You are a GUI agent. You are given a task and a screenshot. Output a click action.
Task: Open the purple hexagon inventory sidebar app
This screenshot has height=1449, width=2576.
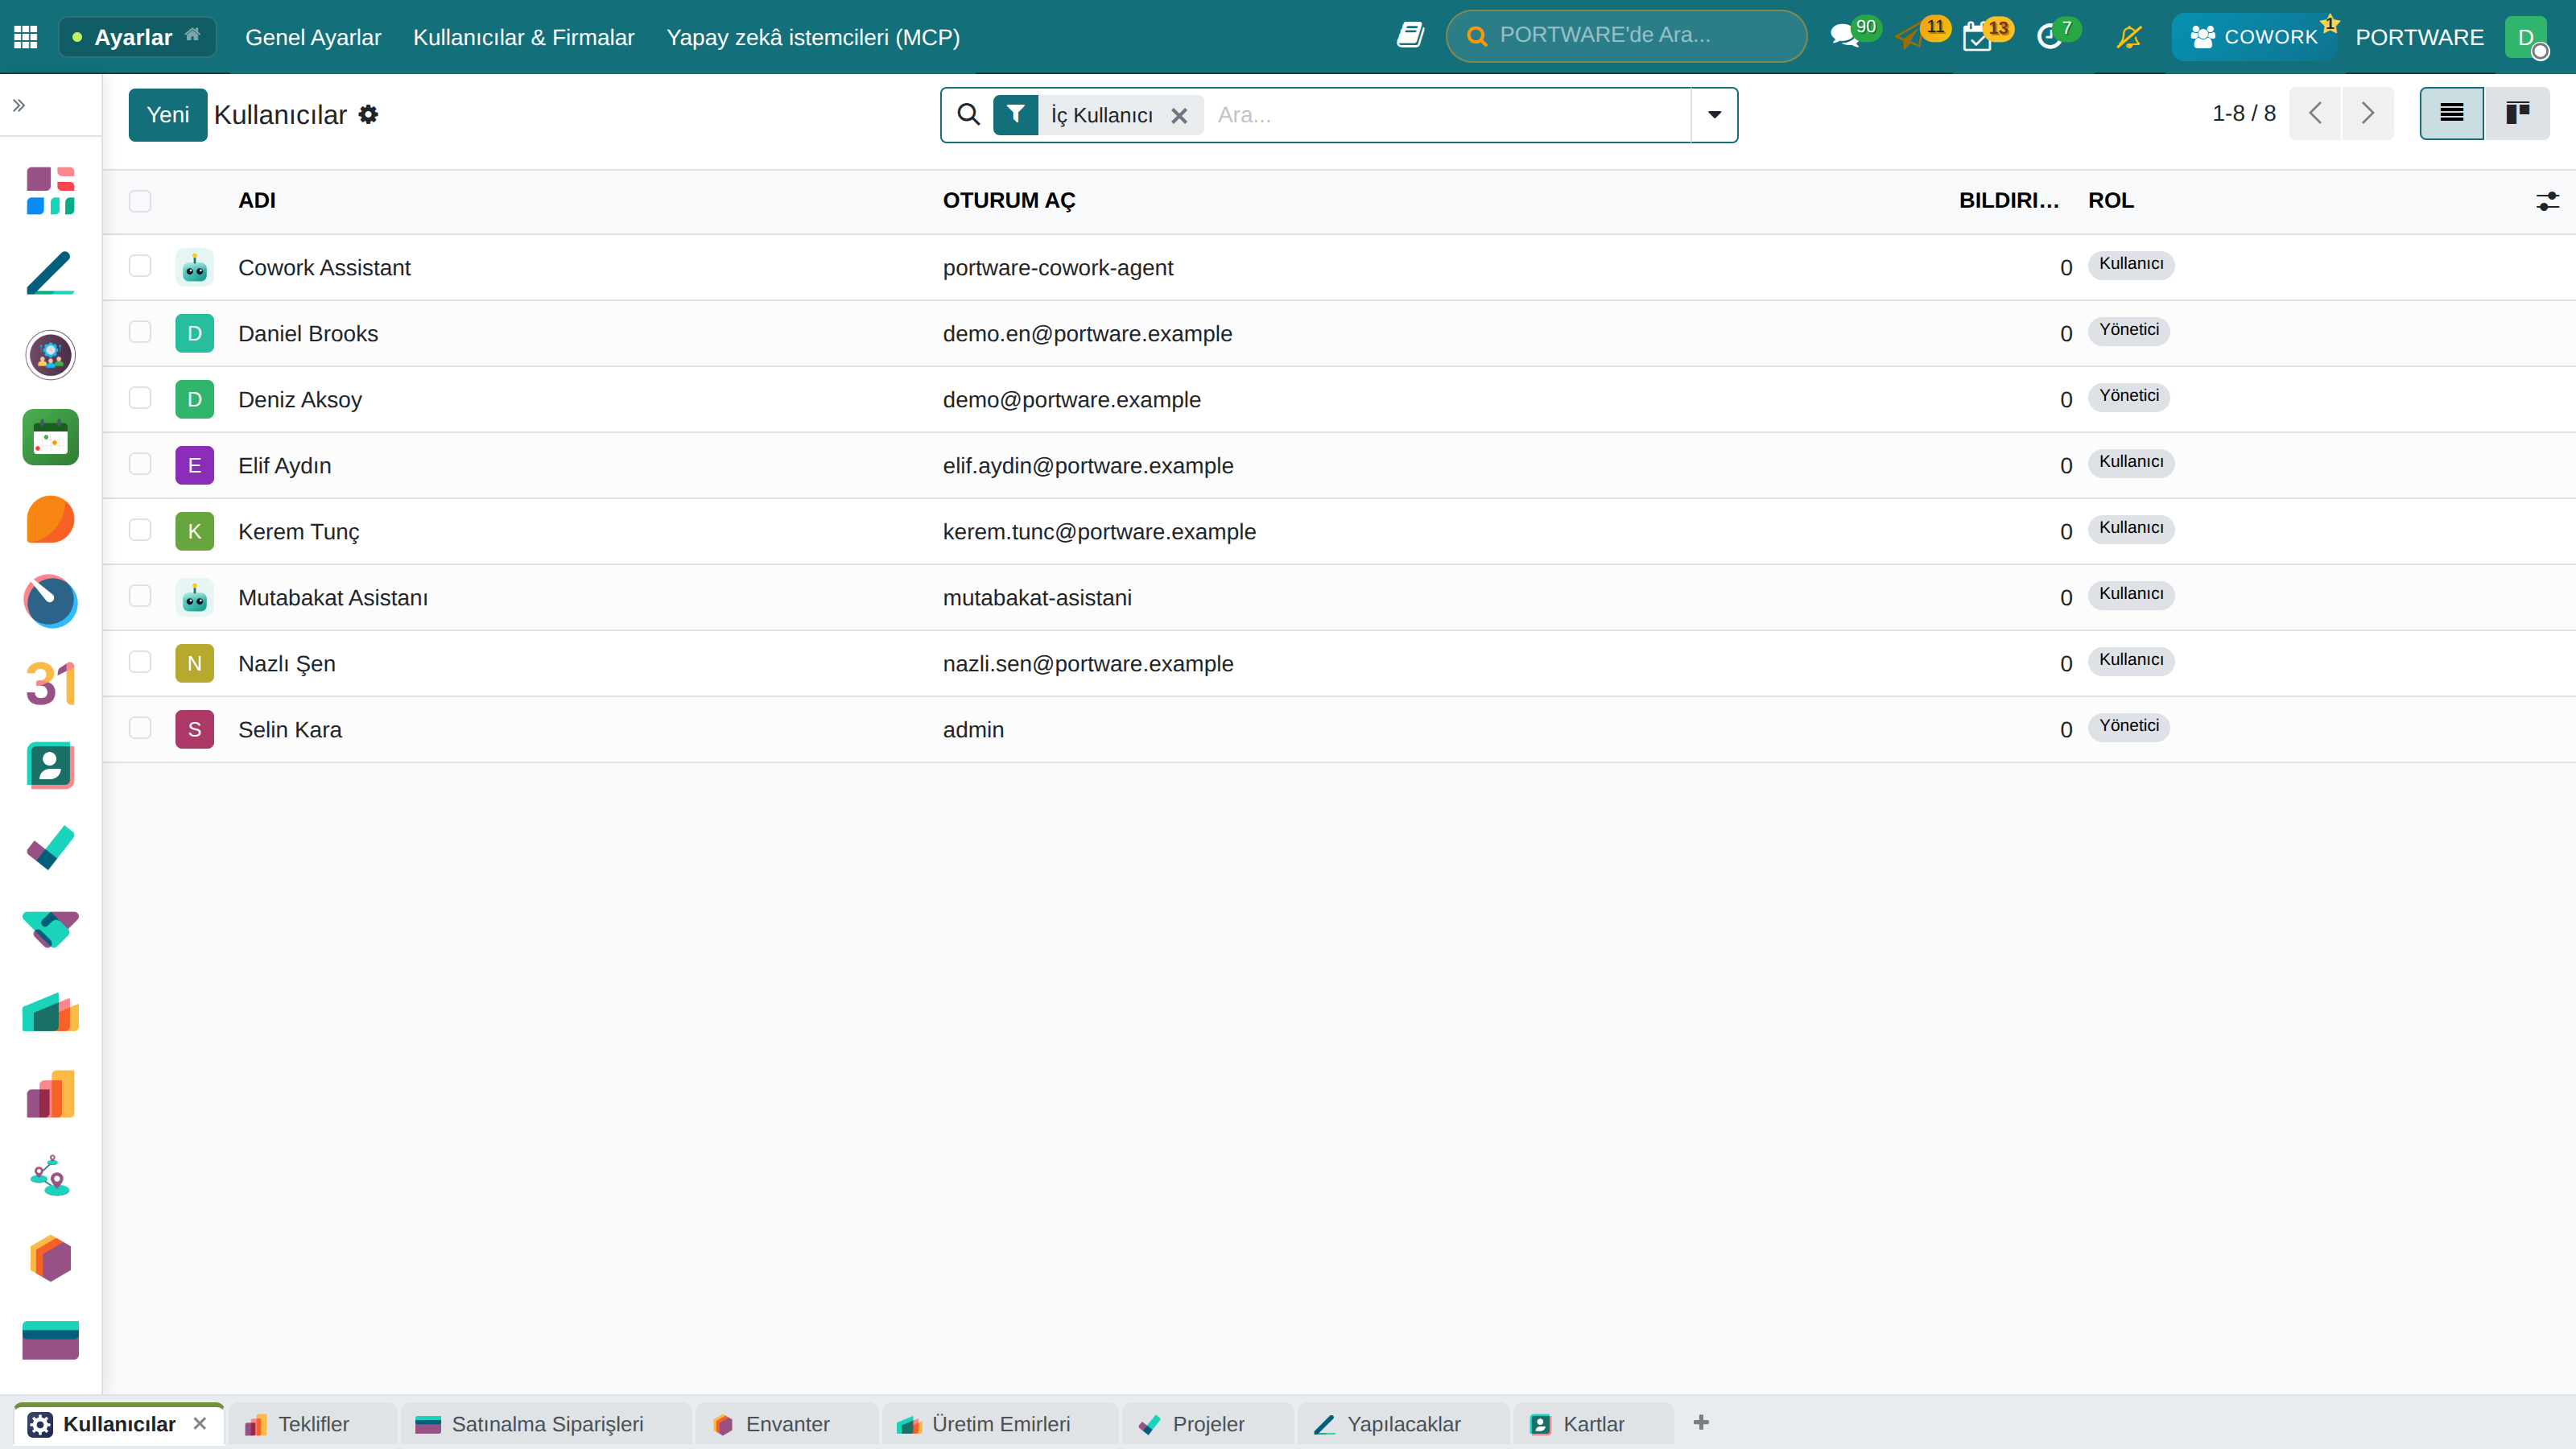tap(50, 1258)
